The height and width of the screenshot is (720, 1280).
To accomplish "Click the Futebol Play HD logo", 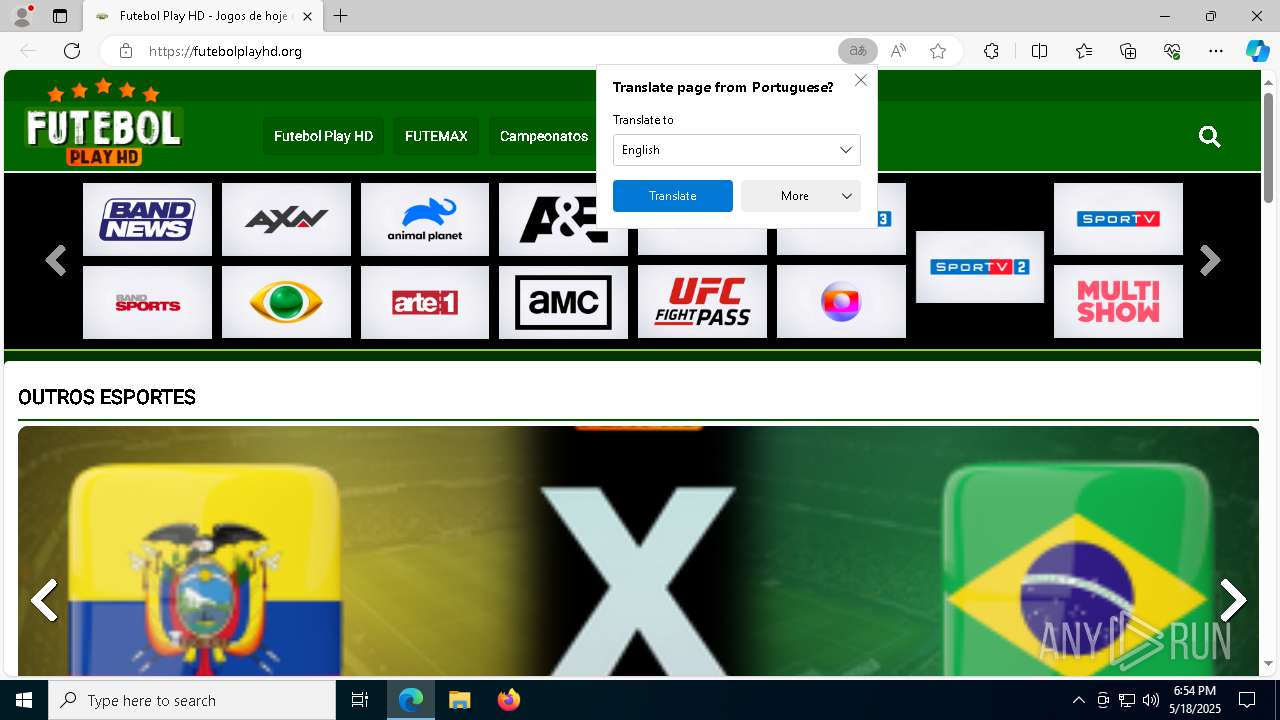I will pyautogui.click(x=104, y=122).
